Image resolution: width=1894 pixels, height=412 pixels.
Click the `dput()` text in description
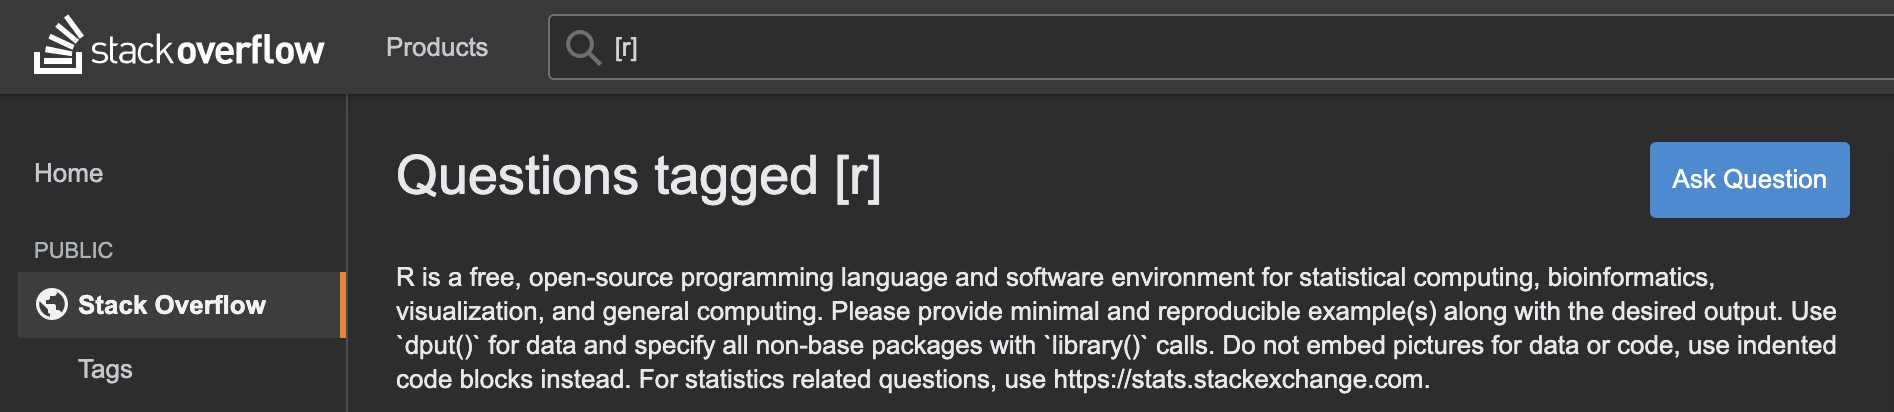click(438, 345)
